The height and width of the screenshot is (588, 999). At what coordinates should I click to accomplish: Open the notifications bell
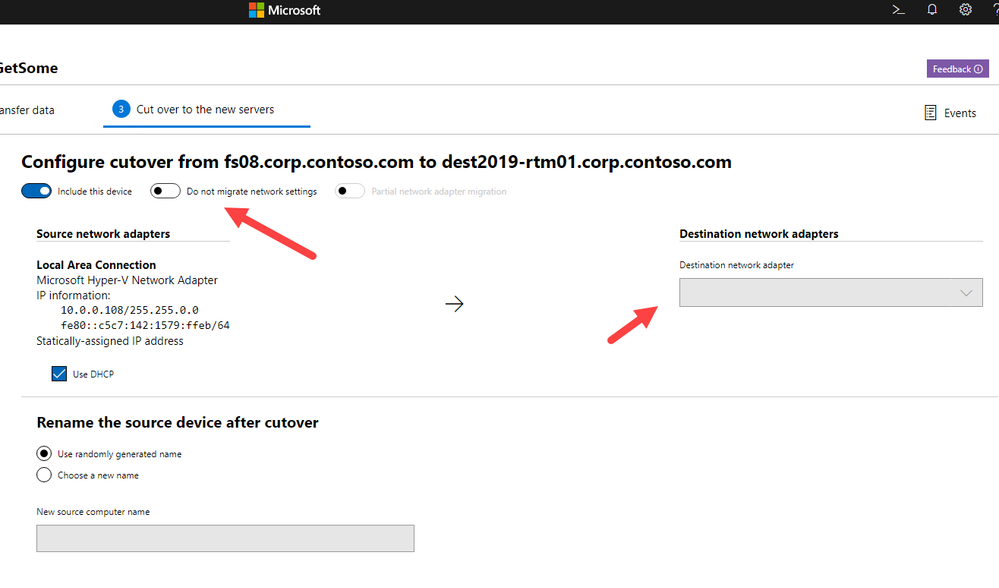point(932,10)
